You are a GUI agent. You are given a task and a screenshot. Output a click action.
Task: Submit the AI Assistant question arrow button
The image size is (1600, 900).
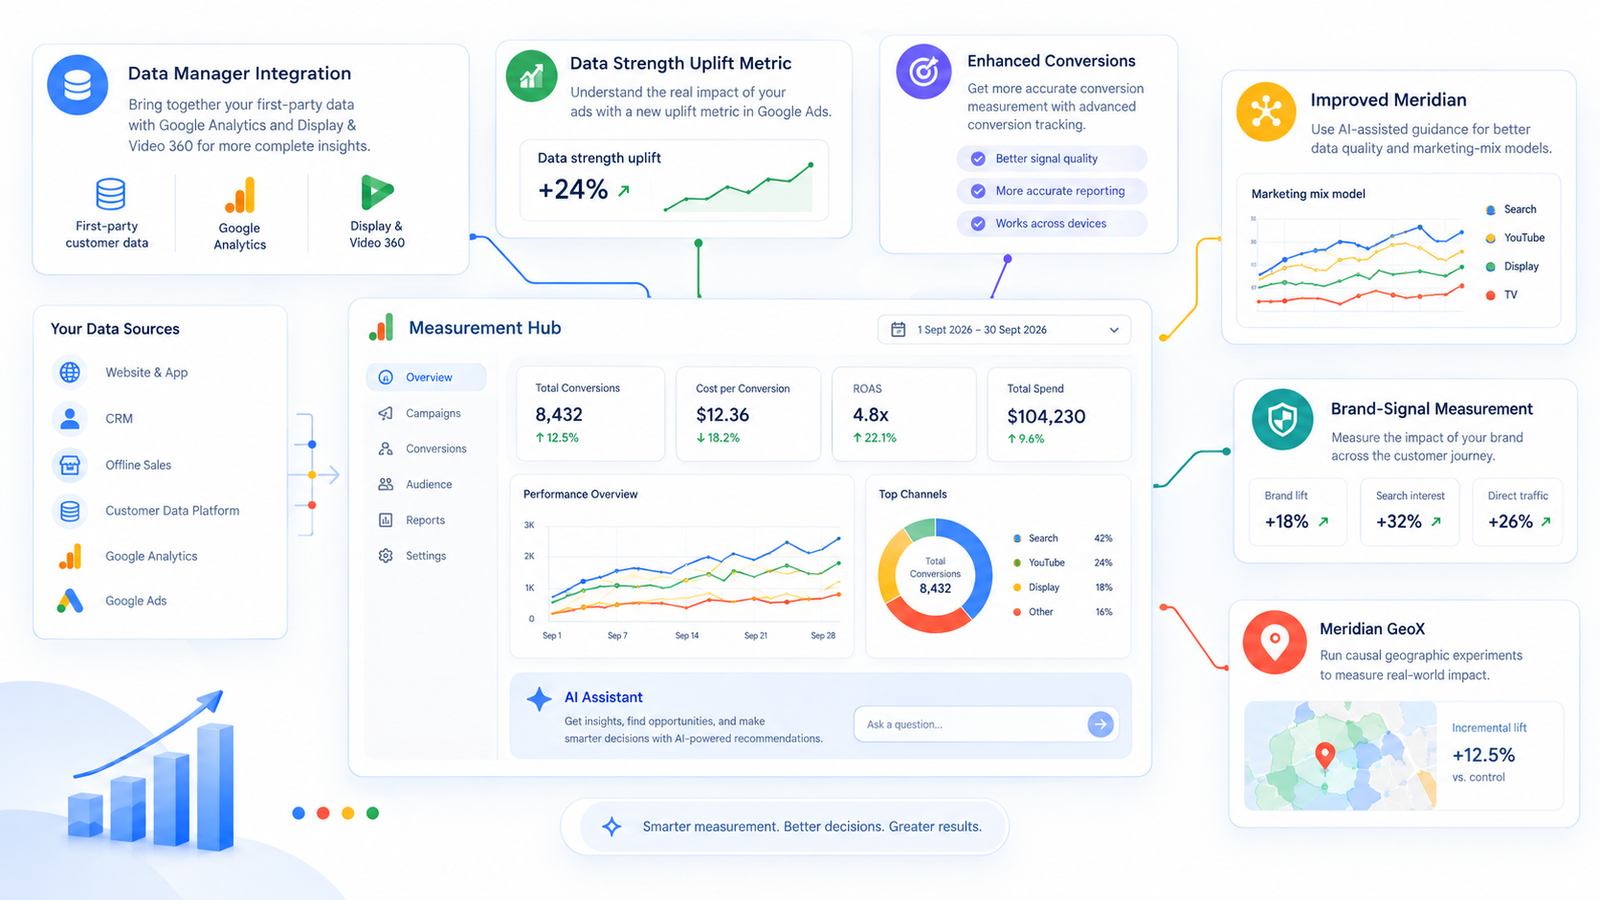[1100, 724]
